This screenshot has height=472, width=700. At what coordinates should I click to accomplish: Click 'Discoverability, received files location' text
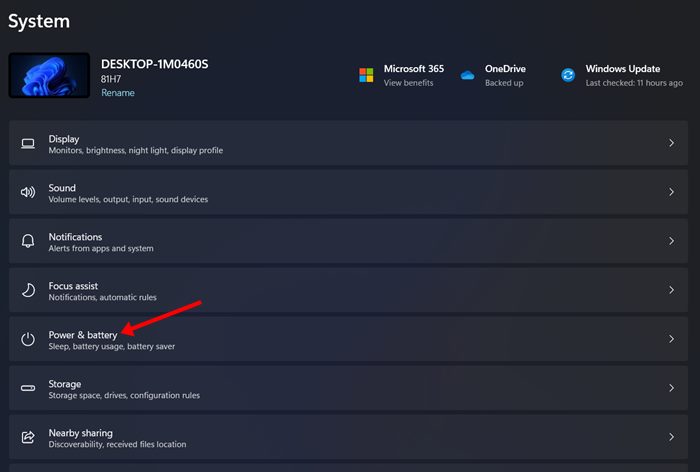[x=117, y=444]
